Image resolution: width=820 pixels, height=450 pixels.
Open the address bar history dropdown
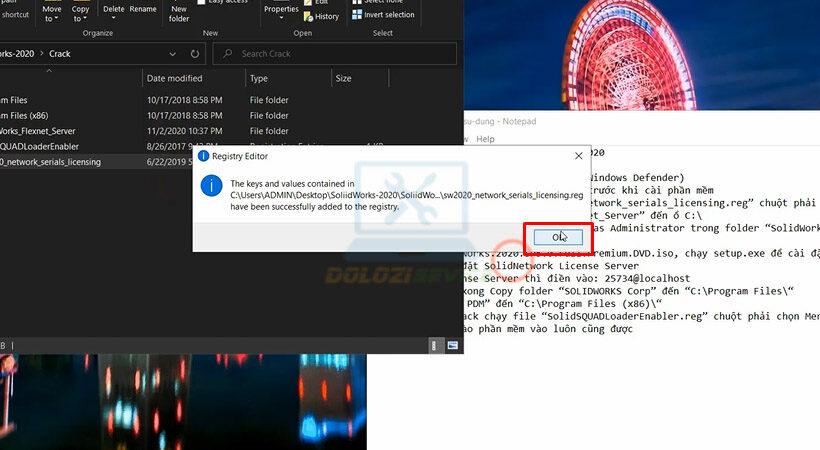point(173,54)
